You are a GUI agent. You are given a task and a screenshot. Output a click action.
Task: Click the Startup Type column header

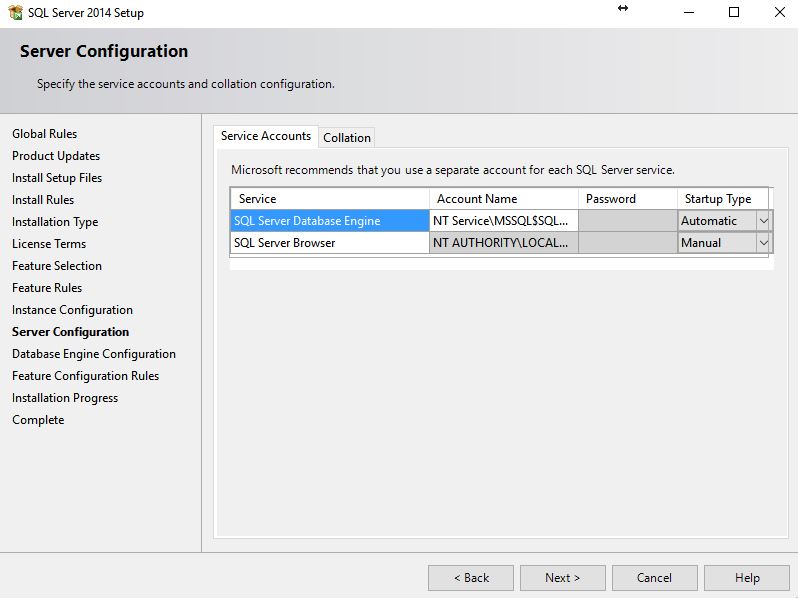pos(723,199)
